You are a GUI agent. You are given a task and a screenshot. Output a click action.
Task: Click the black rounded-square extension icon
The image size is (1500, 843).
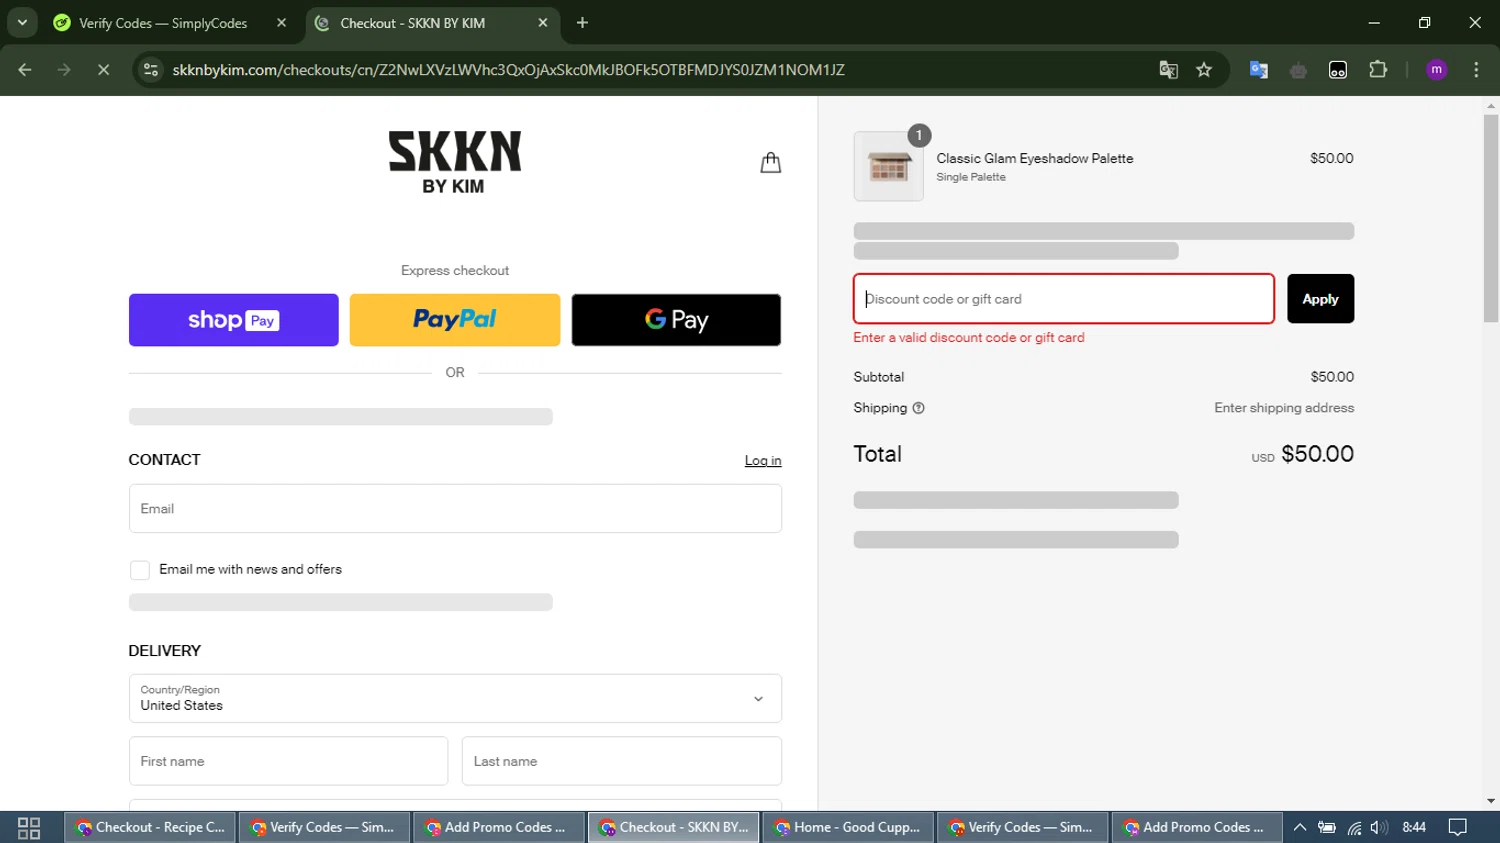tap(1338, 70)
